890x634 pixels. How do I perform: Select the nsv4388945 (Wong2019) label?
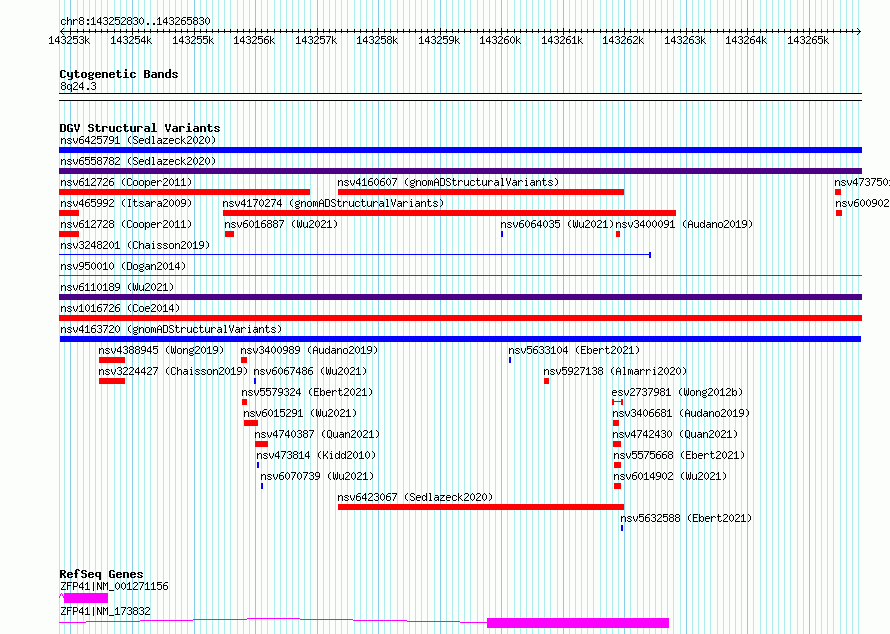coord(161,350)
